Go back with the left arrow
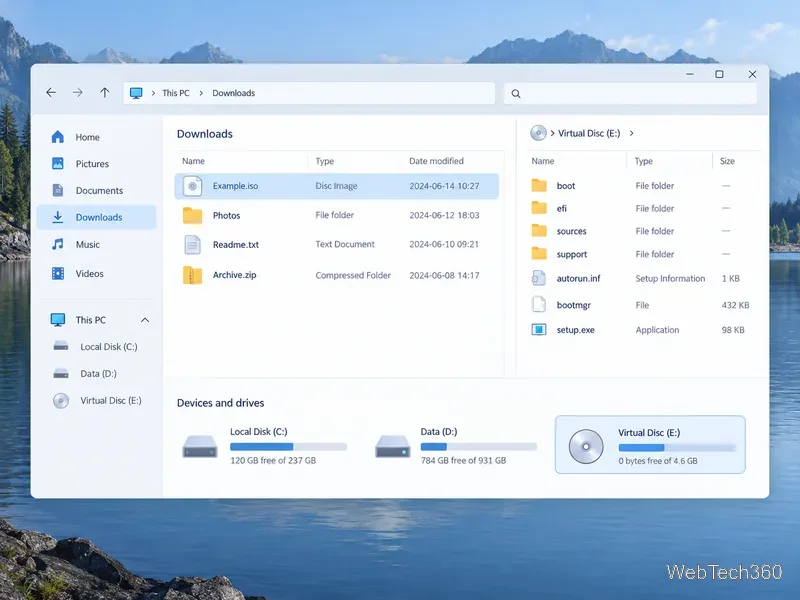The height and width of the screenshot is (600, 800). click(x=51, y=92)
